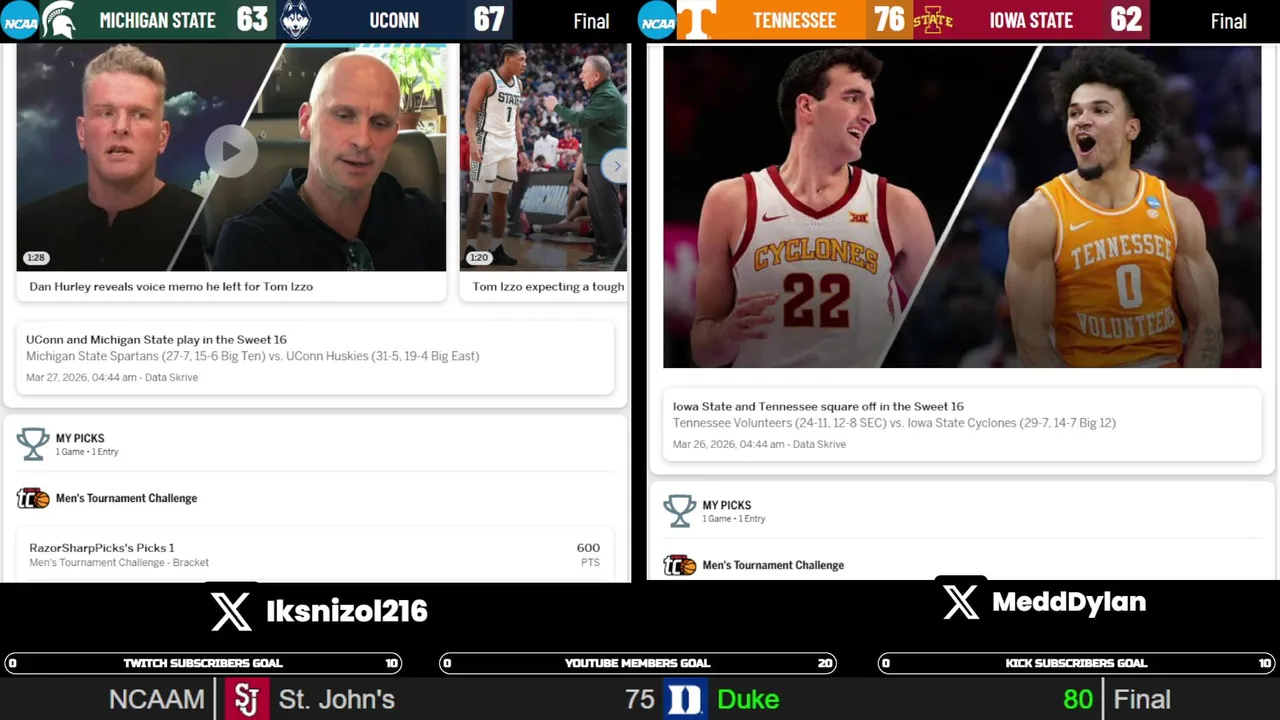Click 1:28 duration badge on Hurley video
Screen dimensions: 1280x720
click(36, 258)
